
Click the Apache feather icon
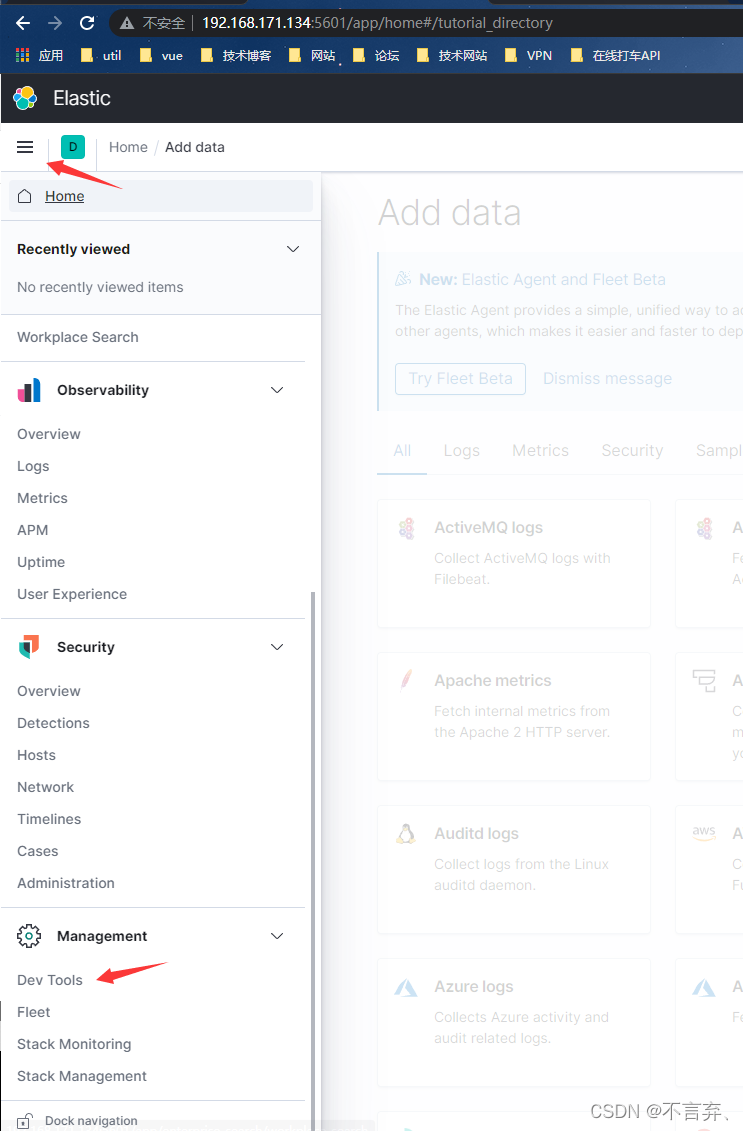(x=406, y=680)
